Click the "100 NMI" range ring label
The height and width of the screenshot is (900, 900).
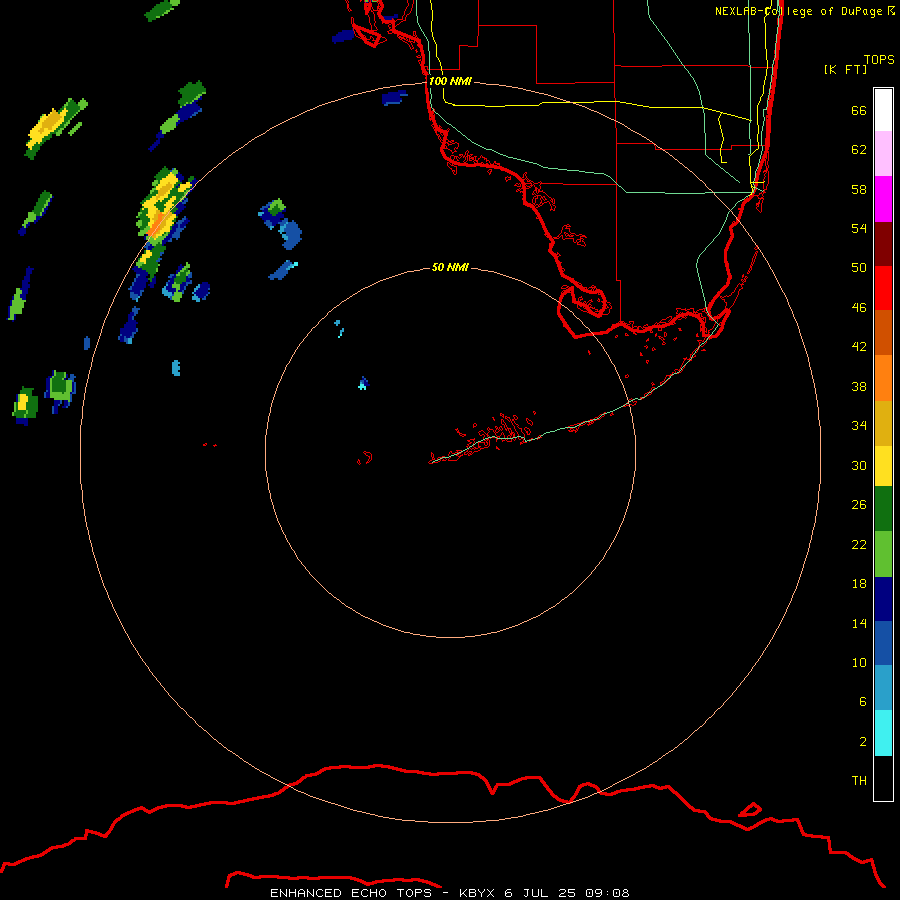click(450, 81)
